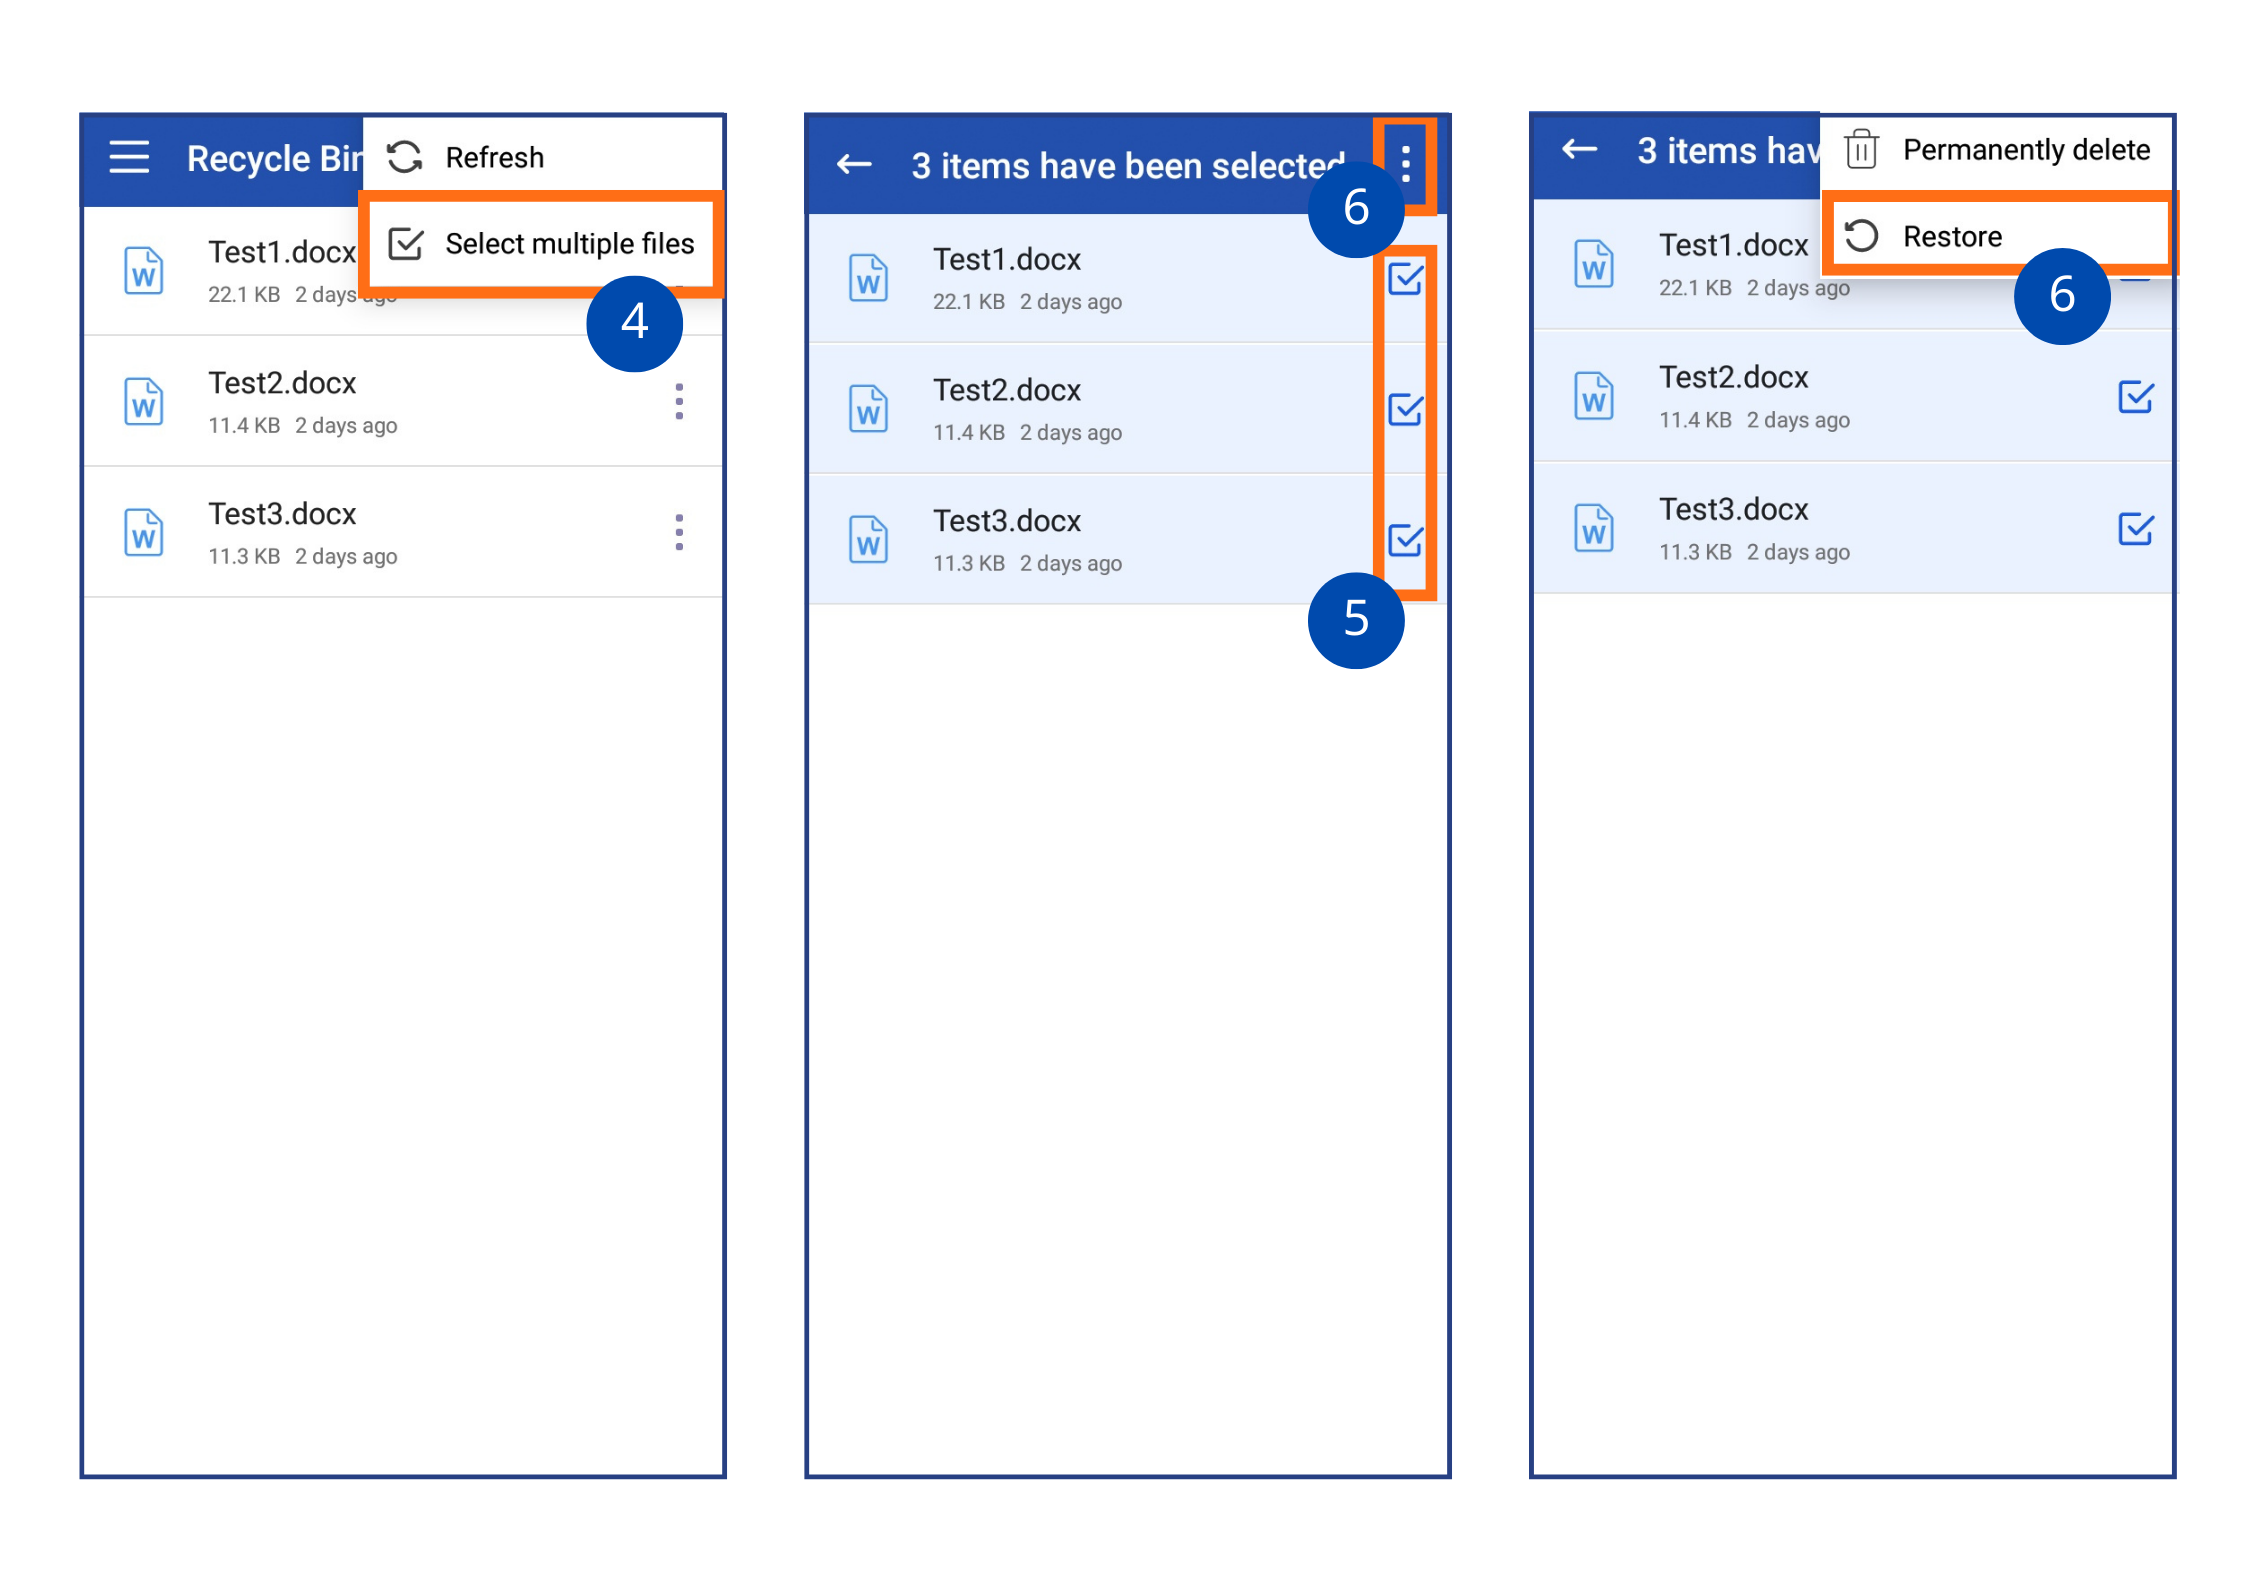
Task: Click the Refresh circular arrows icon
Action: tap(405, 157)
